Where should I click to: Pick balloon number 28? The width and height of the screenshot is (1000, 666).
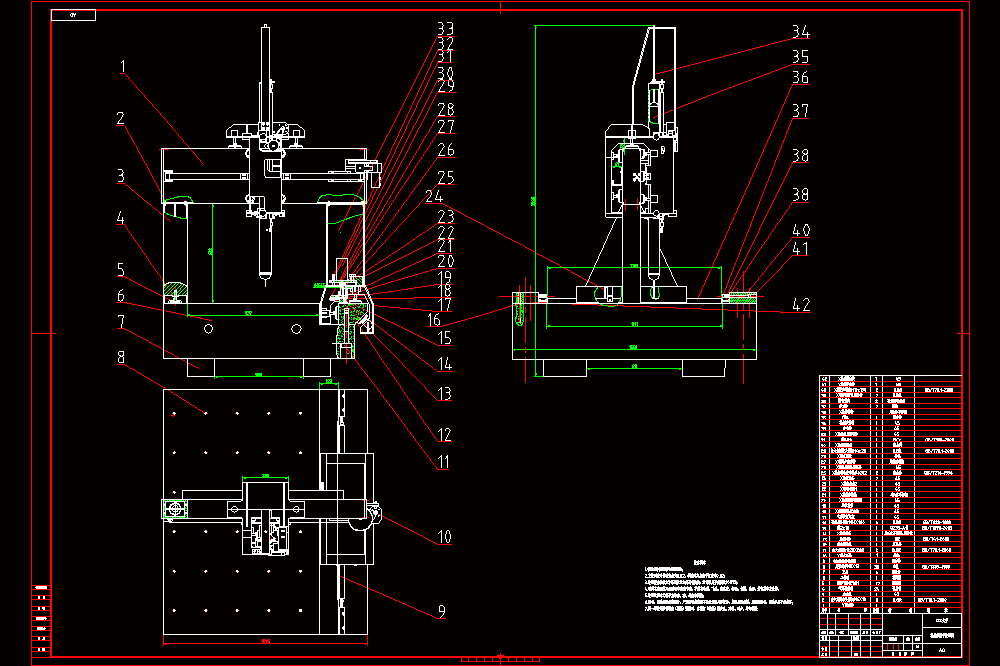pyautogui.click(x=446, y=110)
